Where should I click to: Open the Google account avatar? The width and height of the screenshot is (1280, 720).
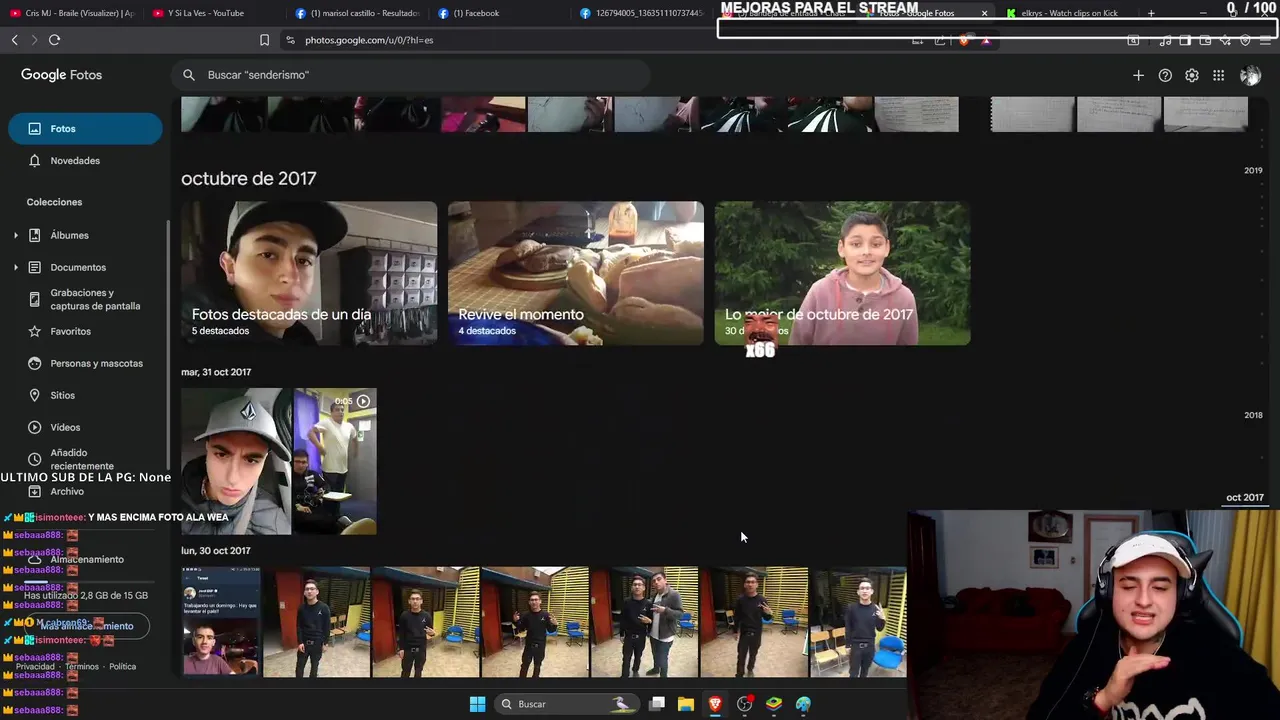[x=1250, y=75]
